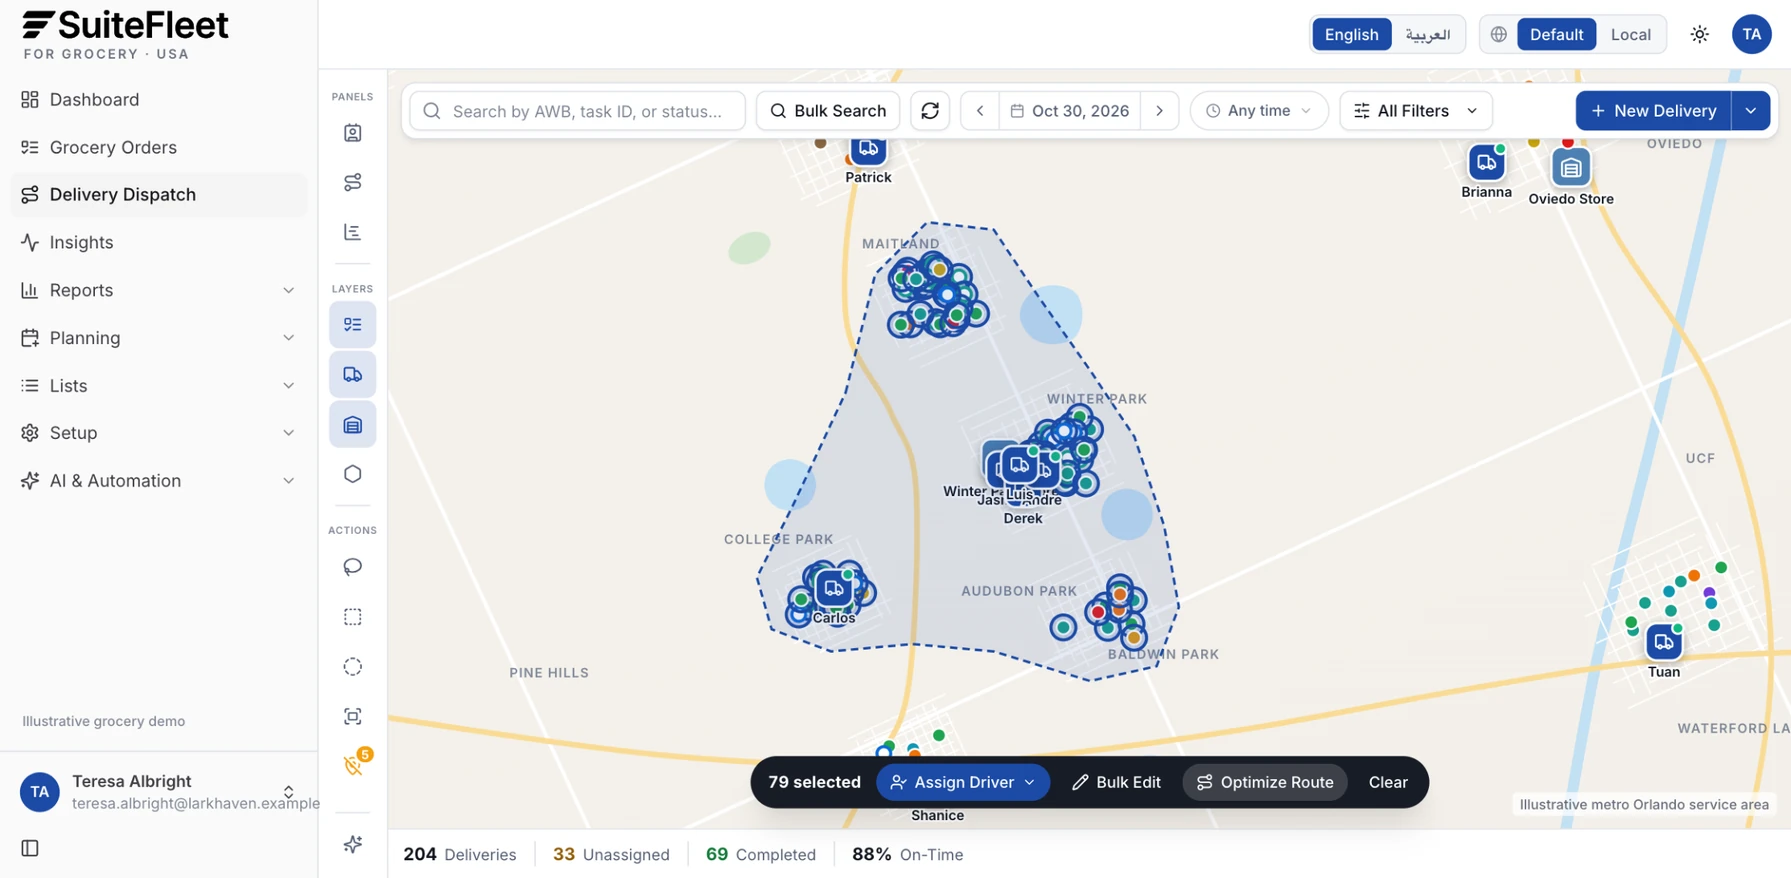
Task: Toggle the task list layer
Action: point(352,325)
